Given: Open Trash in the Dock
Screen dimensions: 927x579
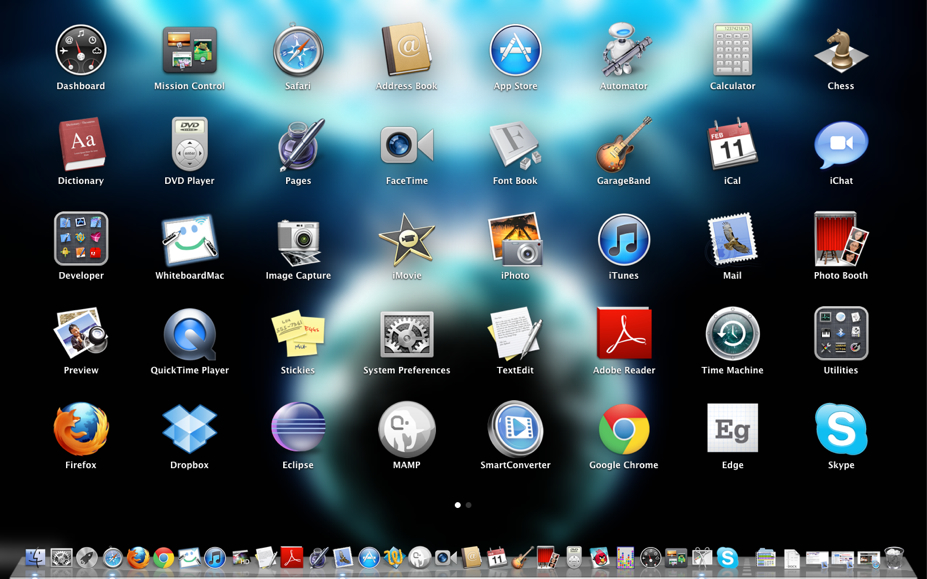Looking at the screenshot, I should coord(894,557).
